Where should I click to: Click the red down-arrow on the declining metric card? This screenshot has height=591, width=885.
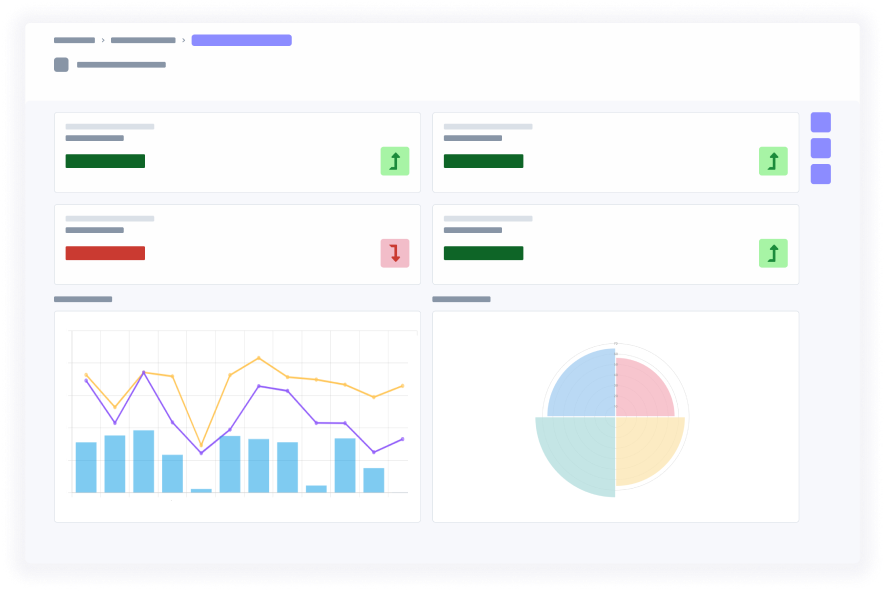pos(395,254)
